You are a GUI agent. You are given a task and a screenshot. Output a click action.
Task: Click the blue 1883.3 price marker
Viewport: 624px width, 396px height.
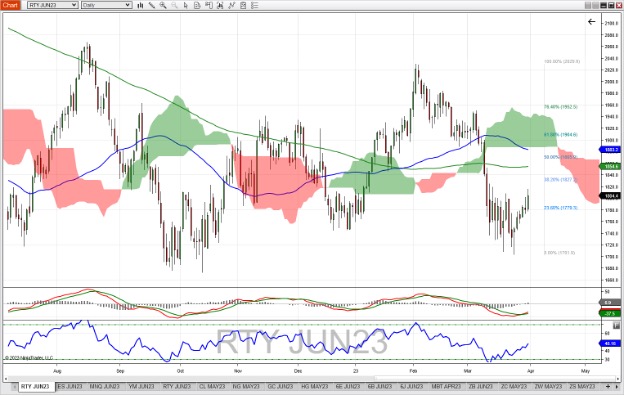(x=609, y=150)
